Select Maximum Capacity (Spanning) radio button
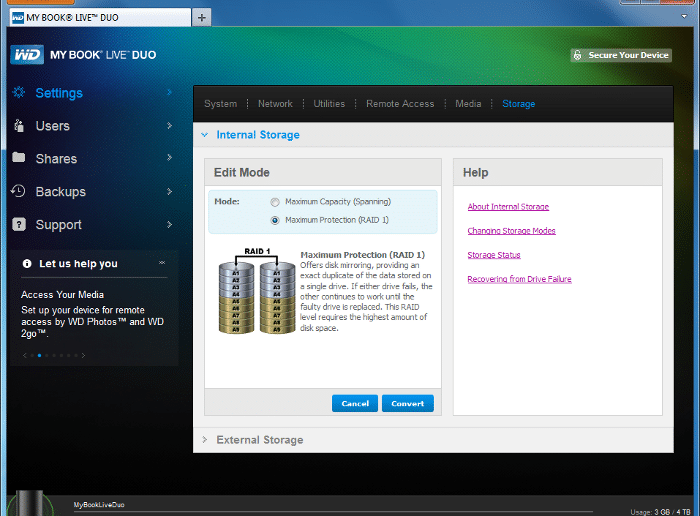The height and width of the screenshot is (516, 700). click(x=275, y=202)
